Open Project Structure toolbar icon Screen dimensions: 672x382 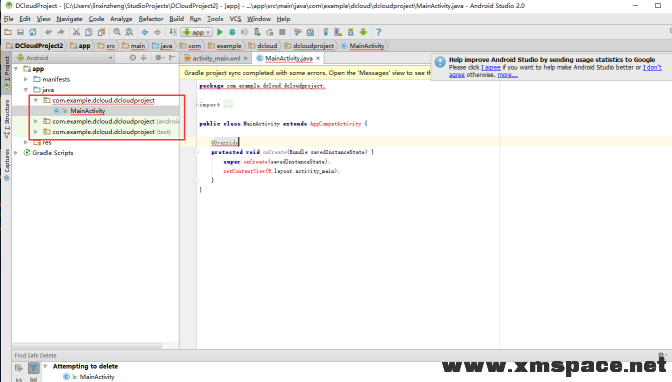click(x=310, y=32)
